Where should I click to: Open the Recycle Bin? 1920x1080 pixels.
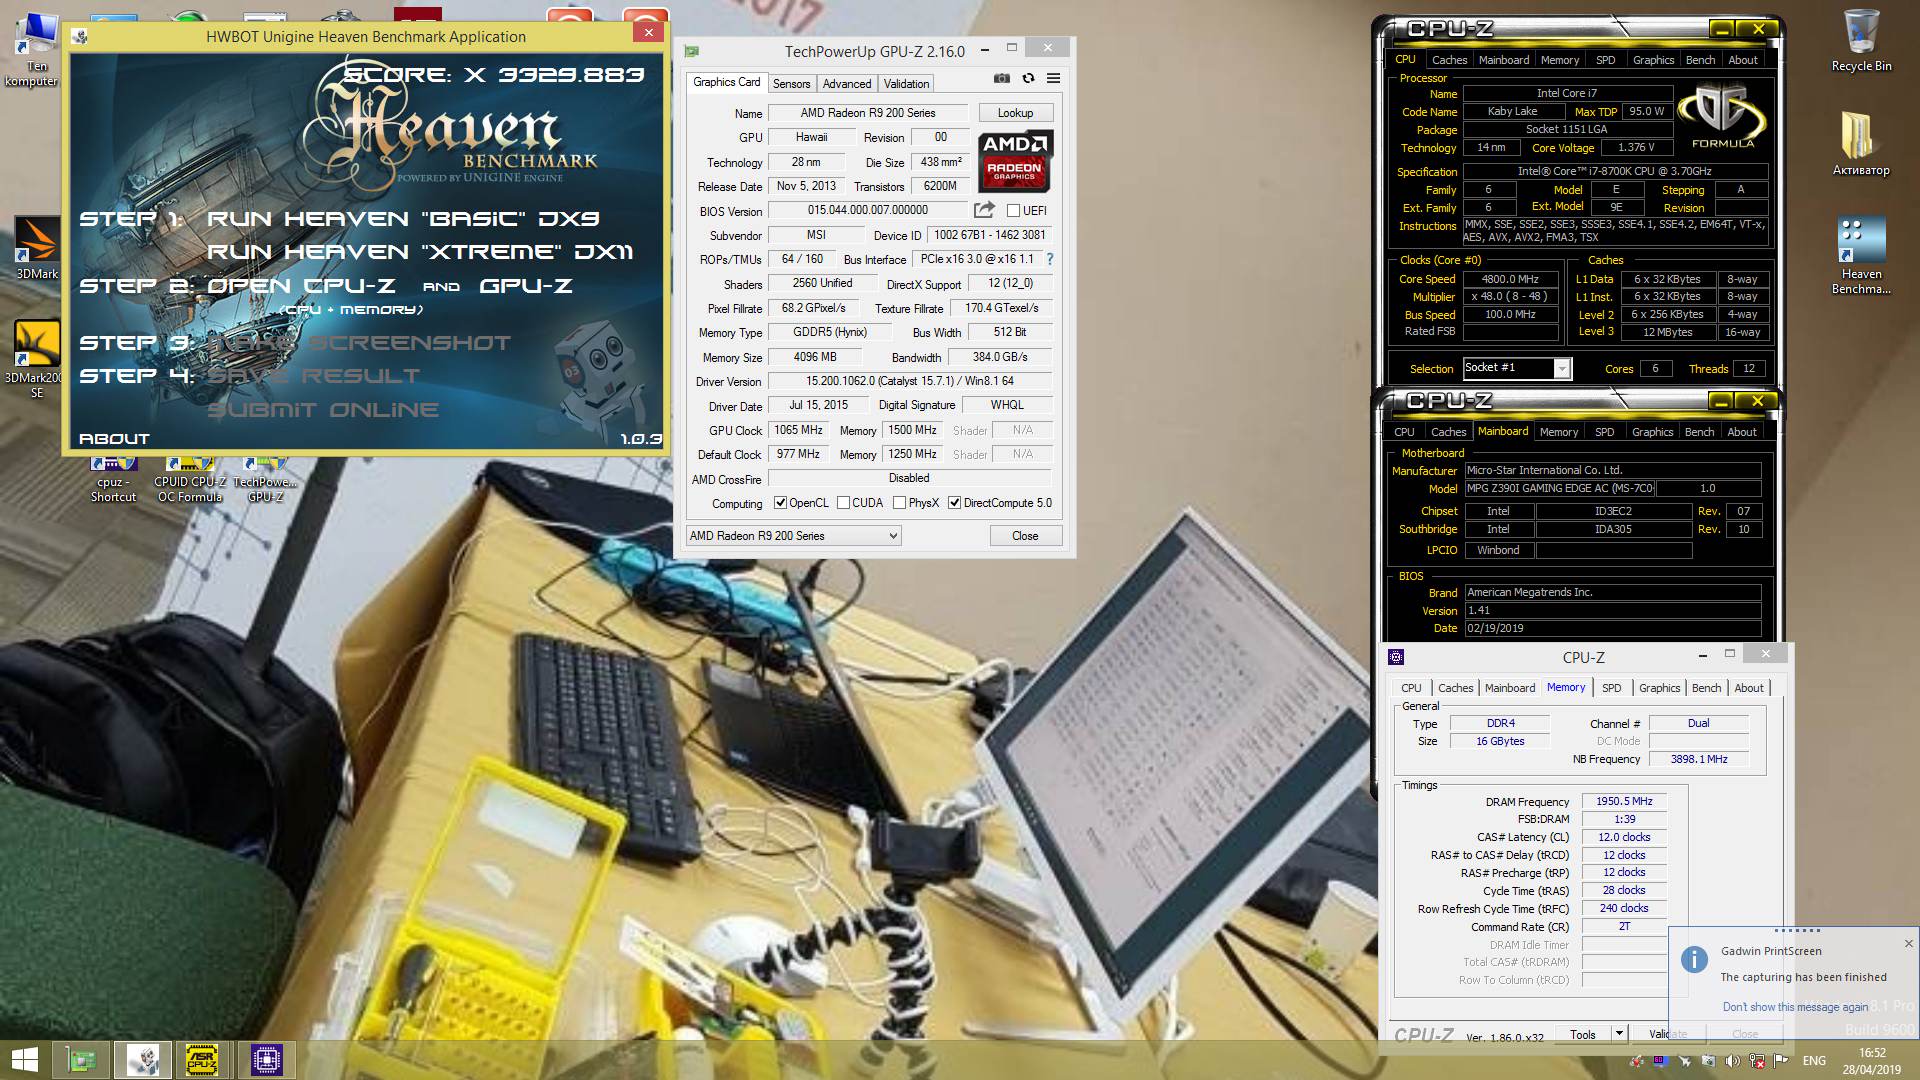pos(1861,42)
